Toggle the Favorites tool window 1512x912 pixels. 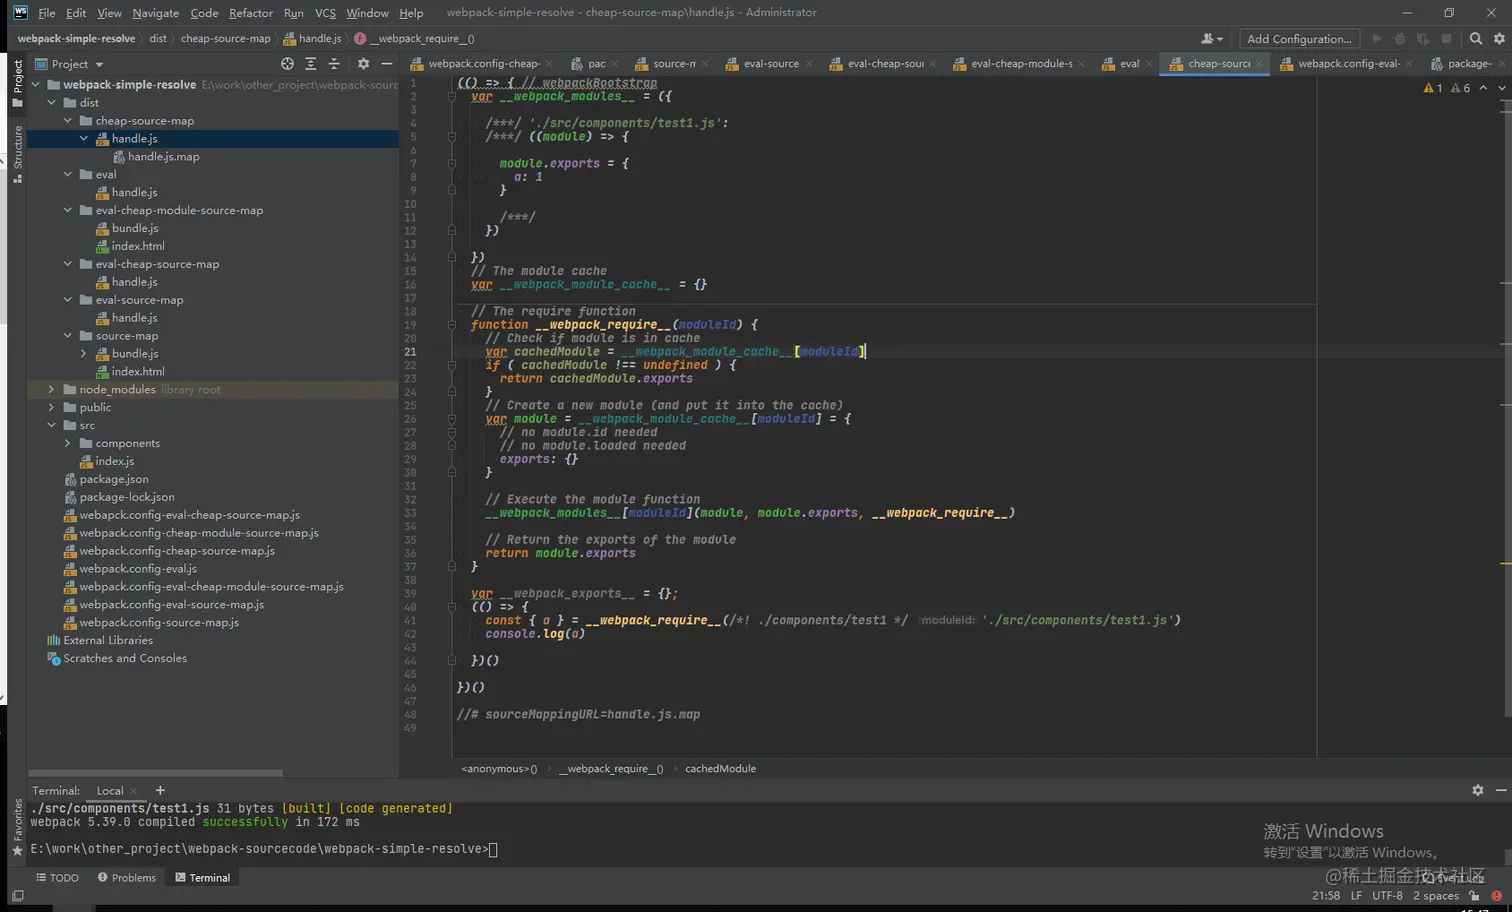[x=17, y=827]
